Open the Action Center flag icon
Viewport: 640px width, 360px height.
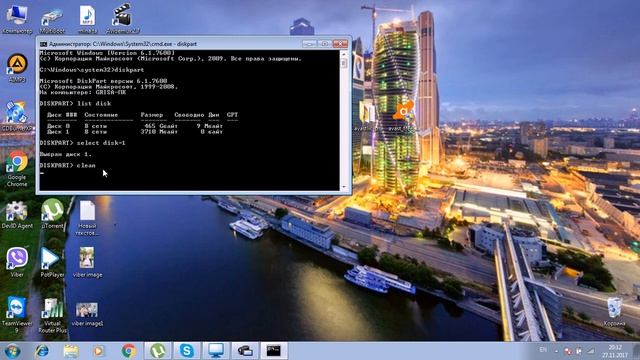(579, 351)
